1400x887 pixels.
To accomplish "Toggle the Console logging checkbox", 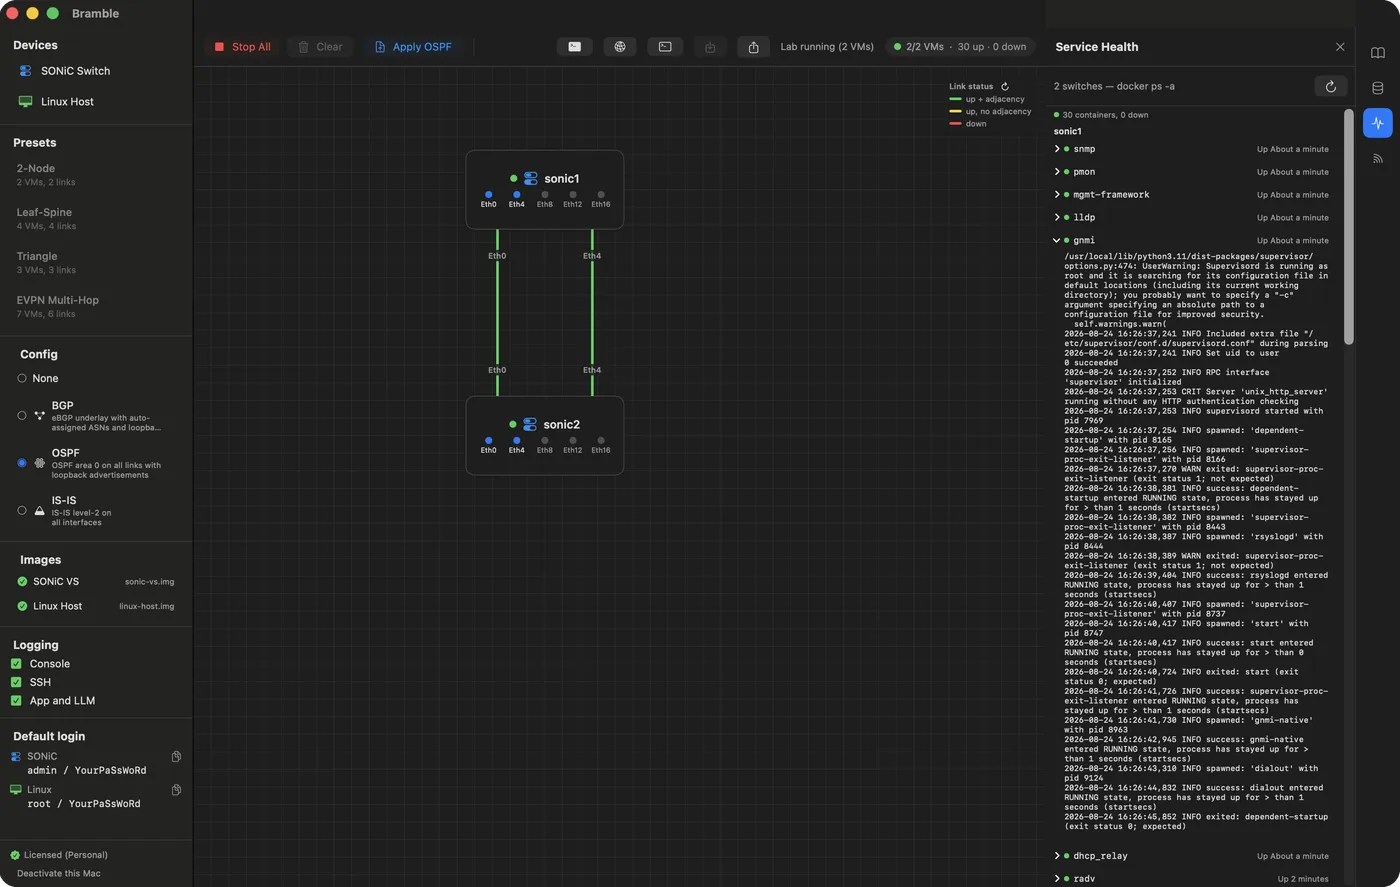I will tap(16, 664).
